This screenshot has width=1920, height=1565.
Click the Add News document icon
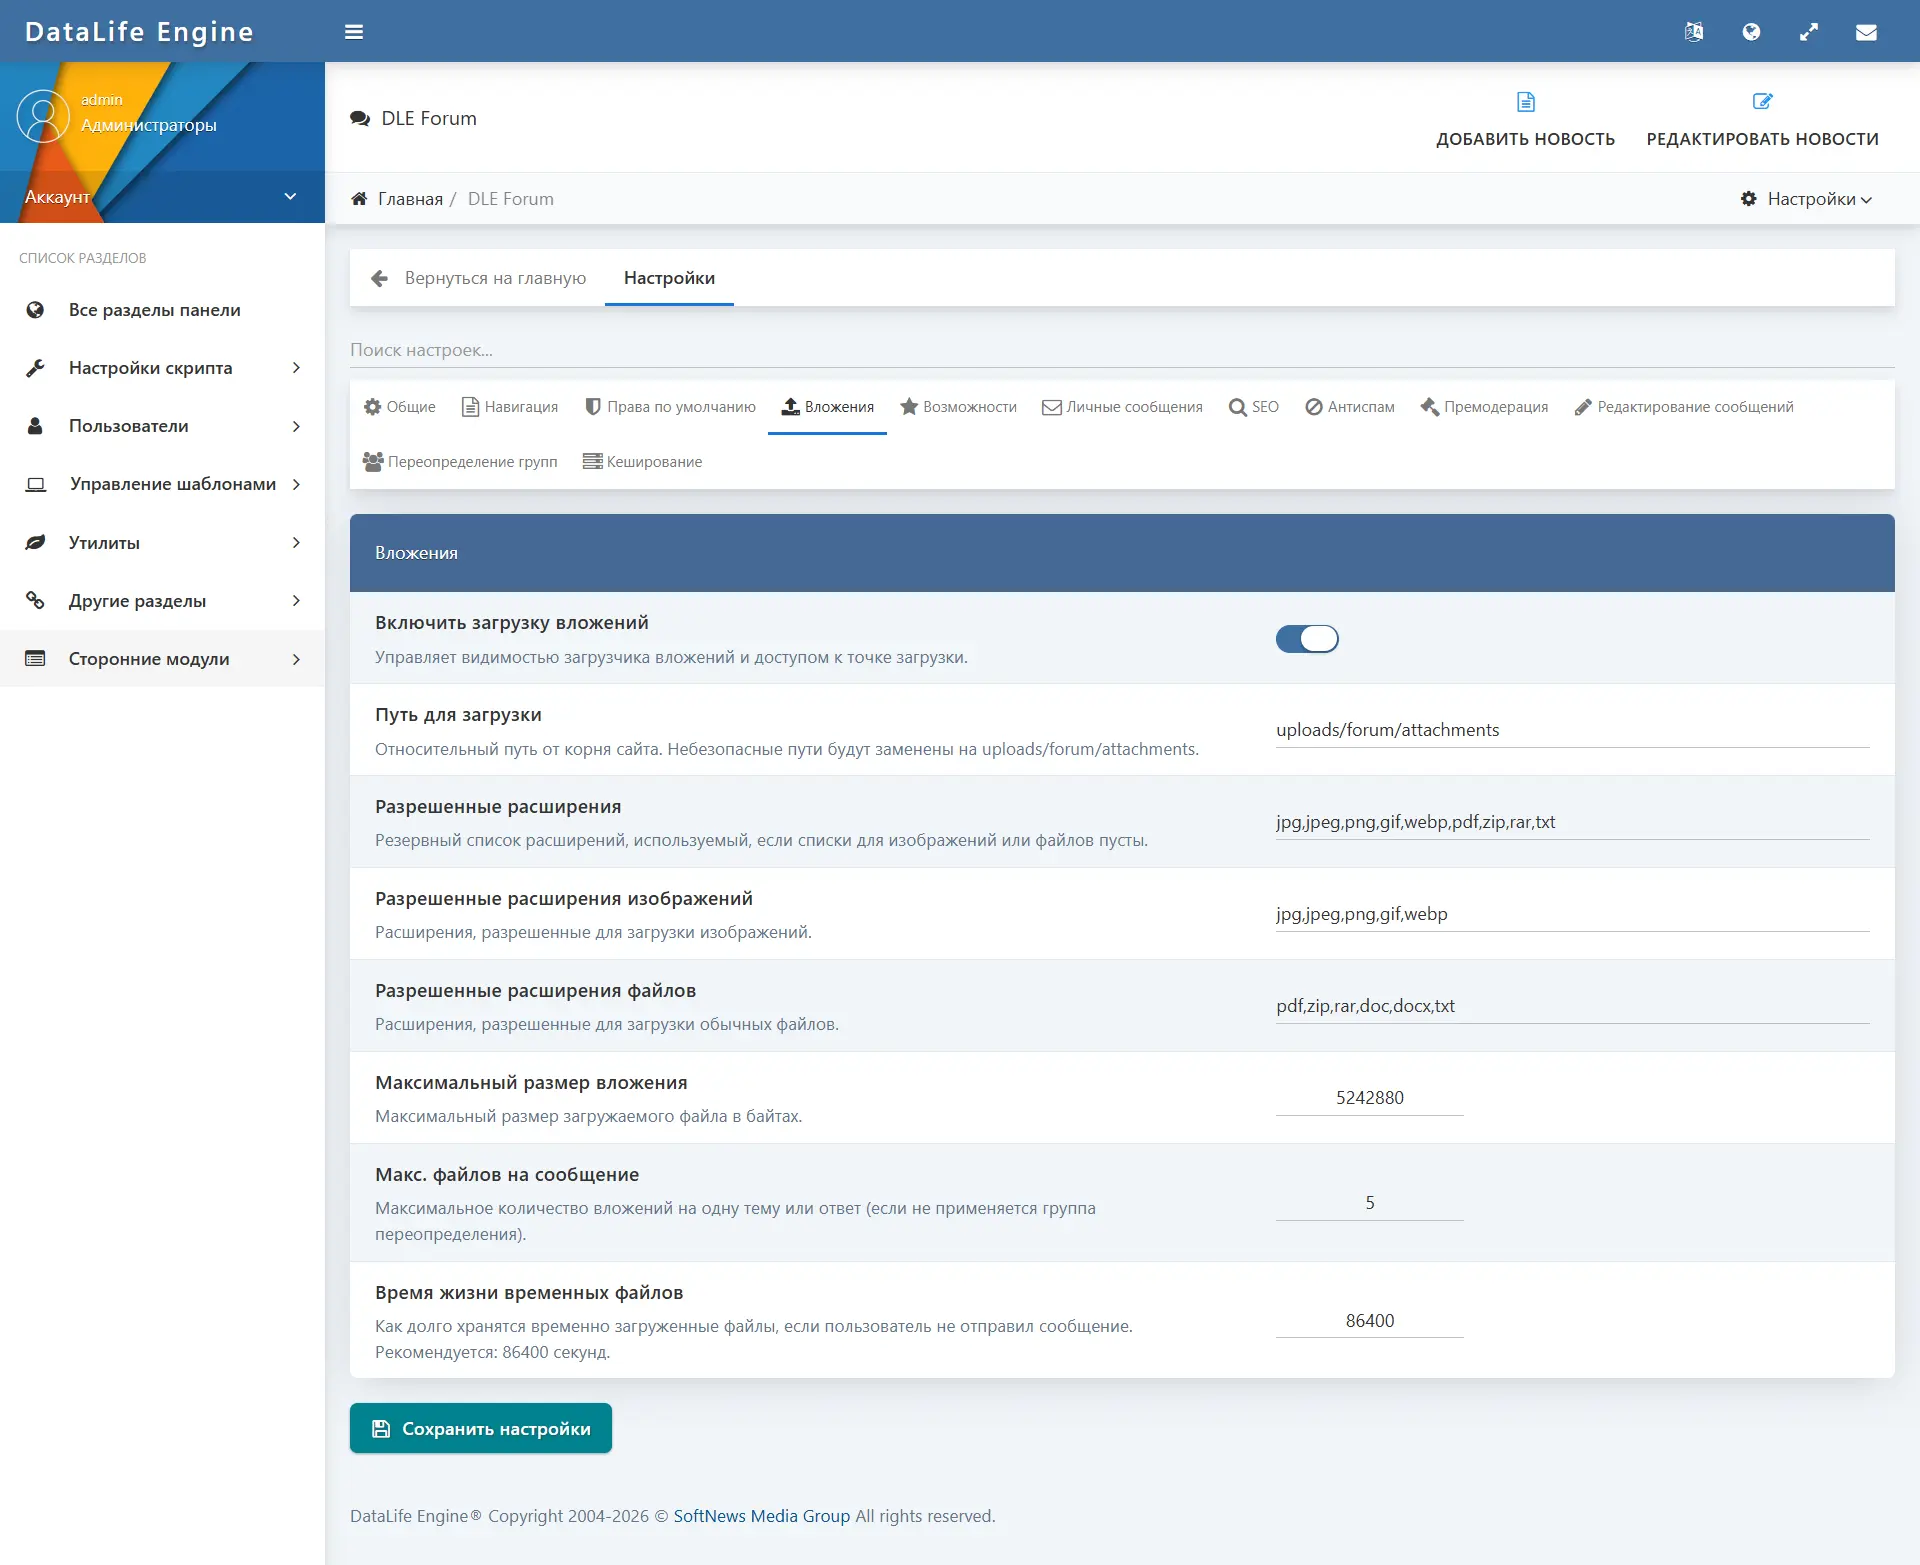pyautogui.click(x=1526, y=102)
